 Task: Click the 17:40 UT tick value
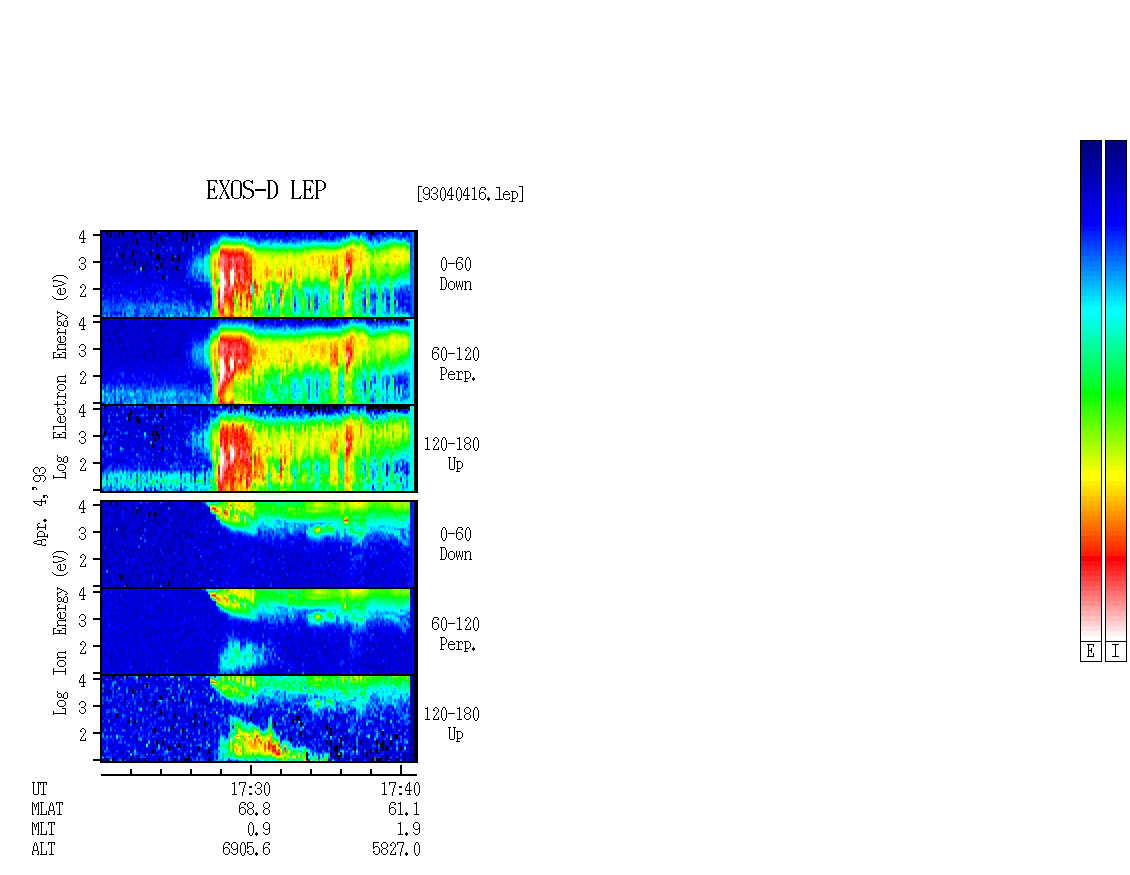(x=400, y=789)
